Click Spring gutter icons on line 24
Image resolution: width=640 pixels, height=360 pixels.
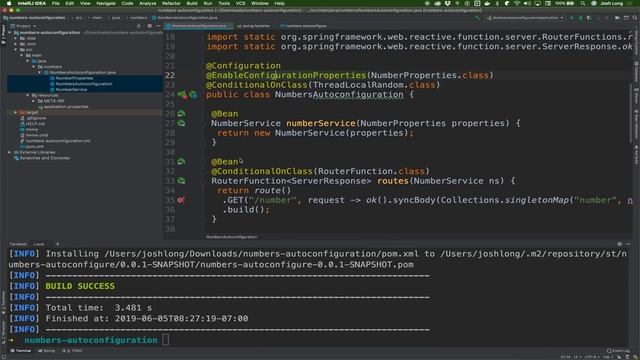click(x=187, y=95)
